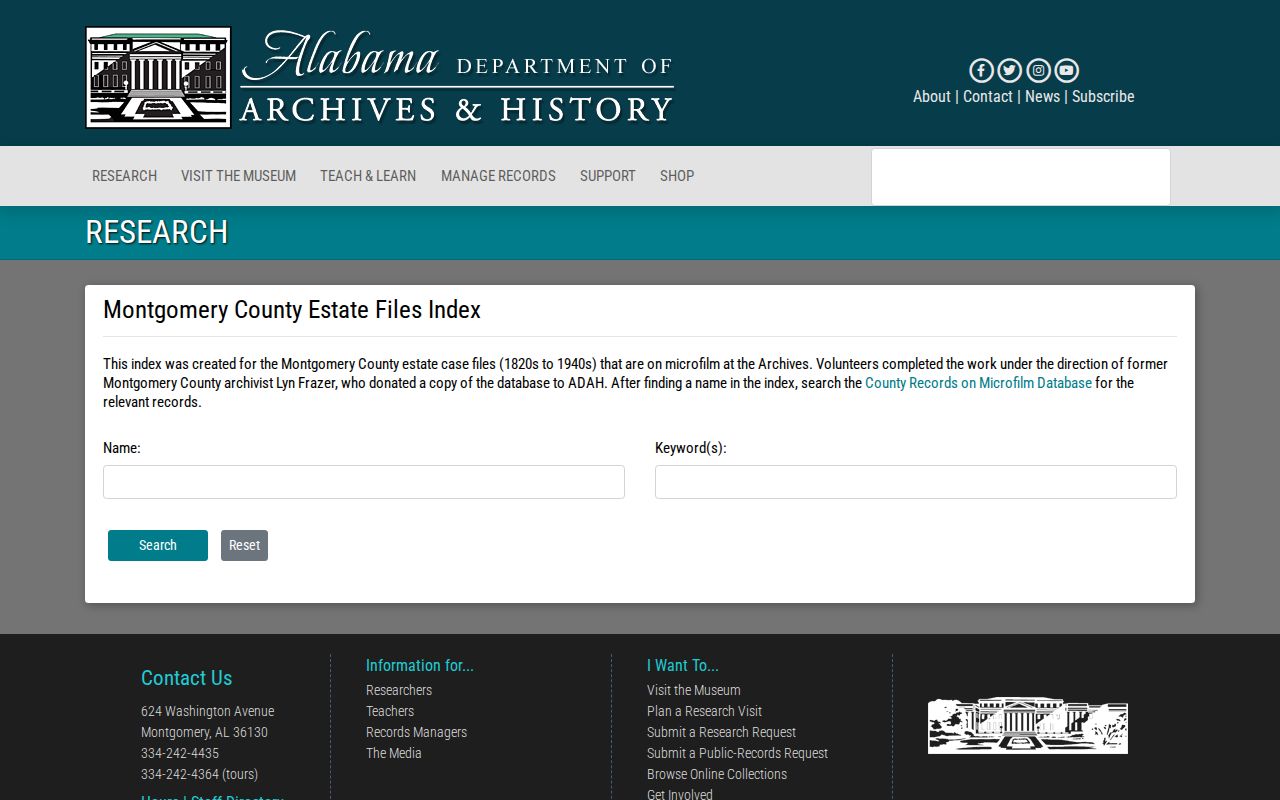This screenshot has width=1280, height=800.
Task: Click the 334-242-4435 phone number
Action: point(180,753)
